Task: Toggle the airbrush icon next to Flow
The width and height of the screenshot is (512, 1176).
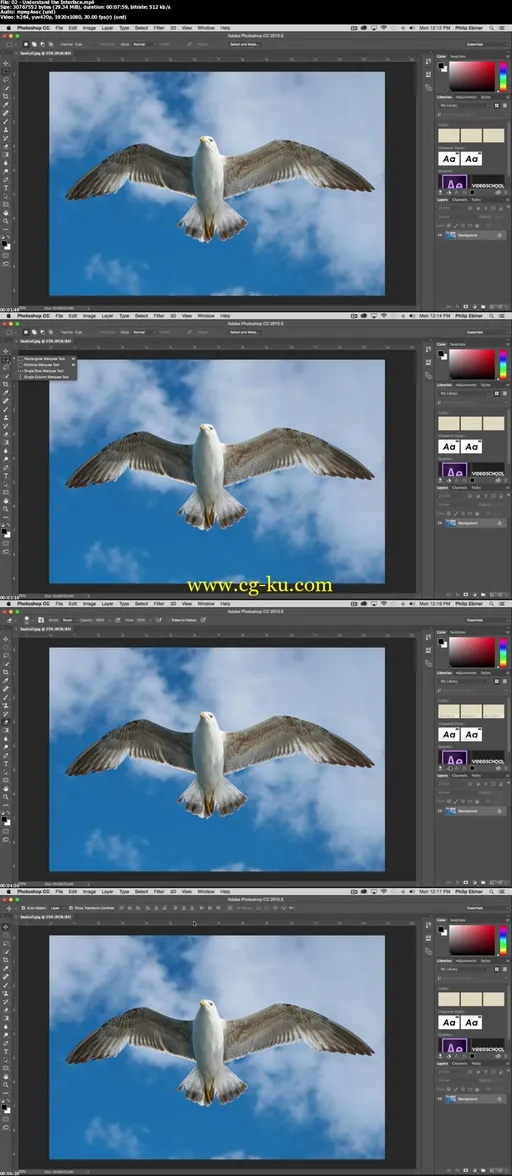Action: pos(158,620)
